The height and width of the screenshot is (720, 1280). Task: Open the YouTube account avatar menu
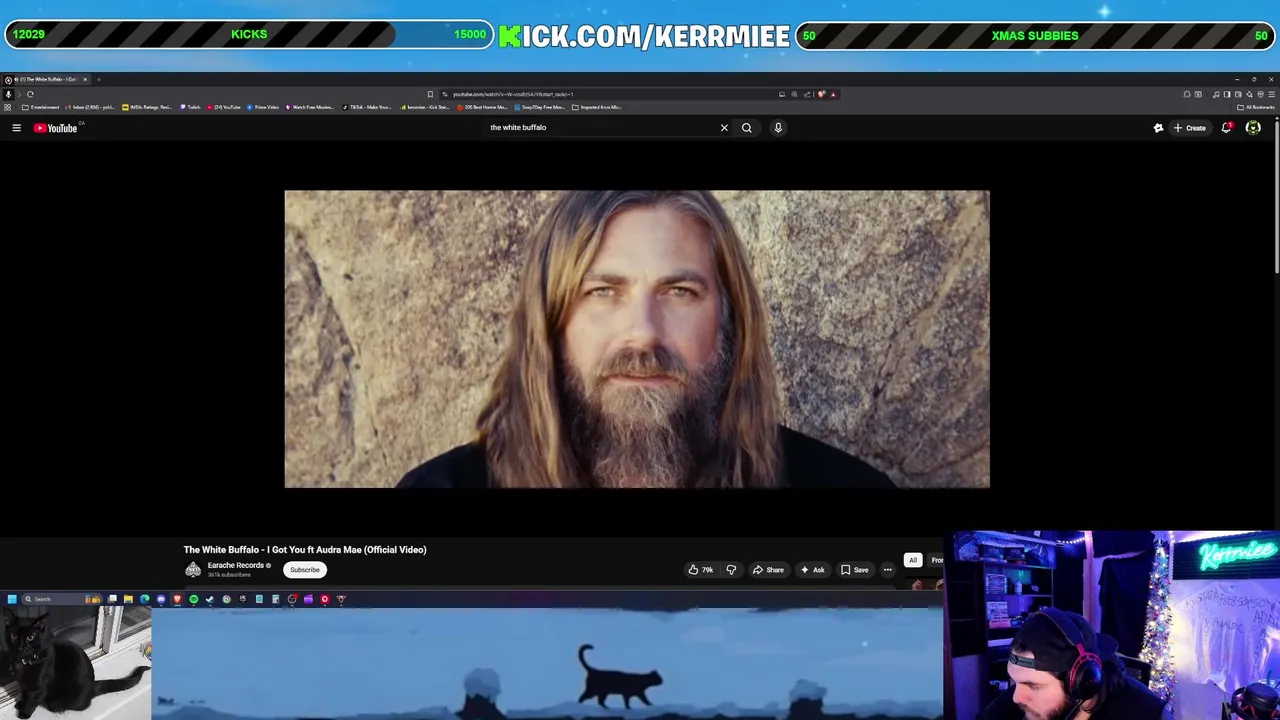coord(1253,128)
